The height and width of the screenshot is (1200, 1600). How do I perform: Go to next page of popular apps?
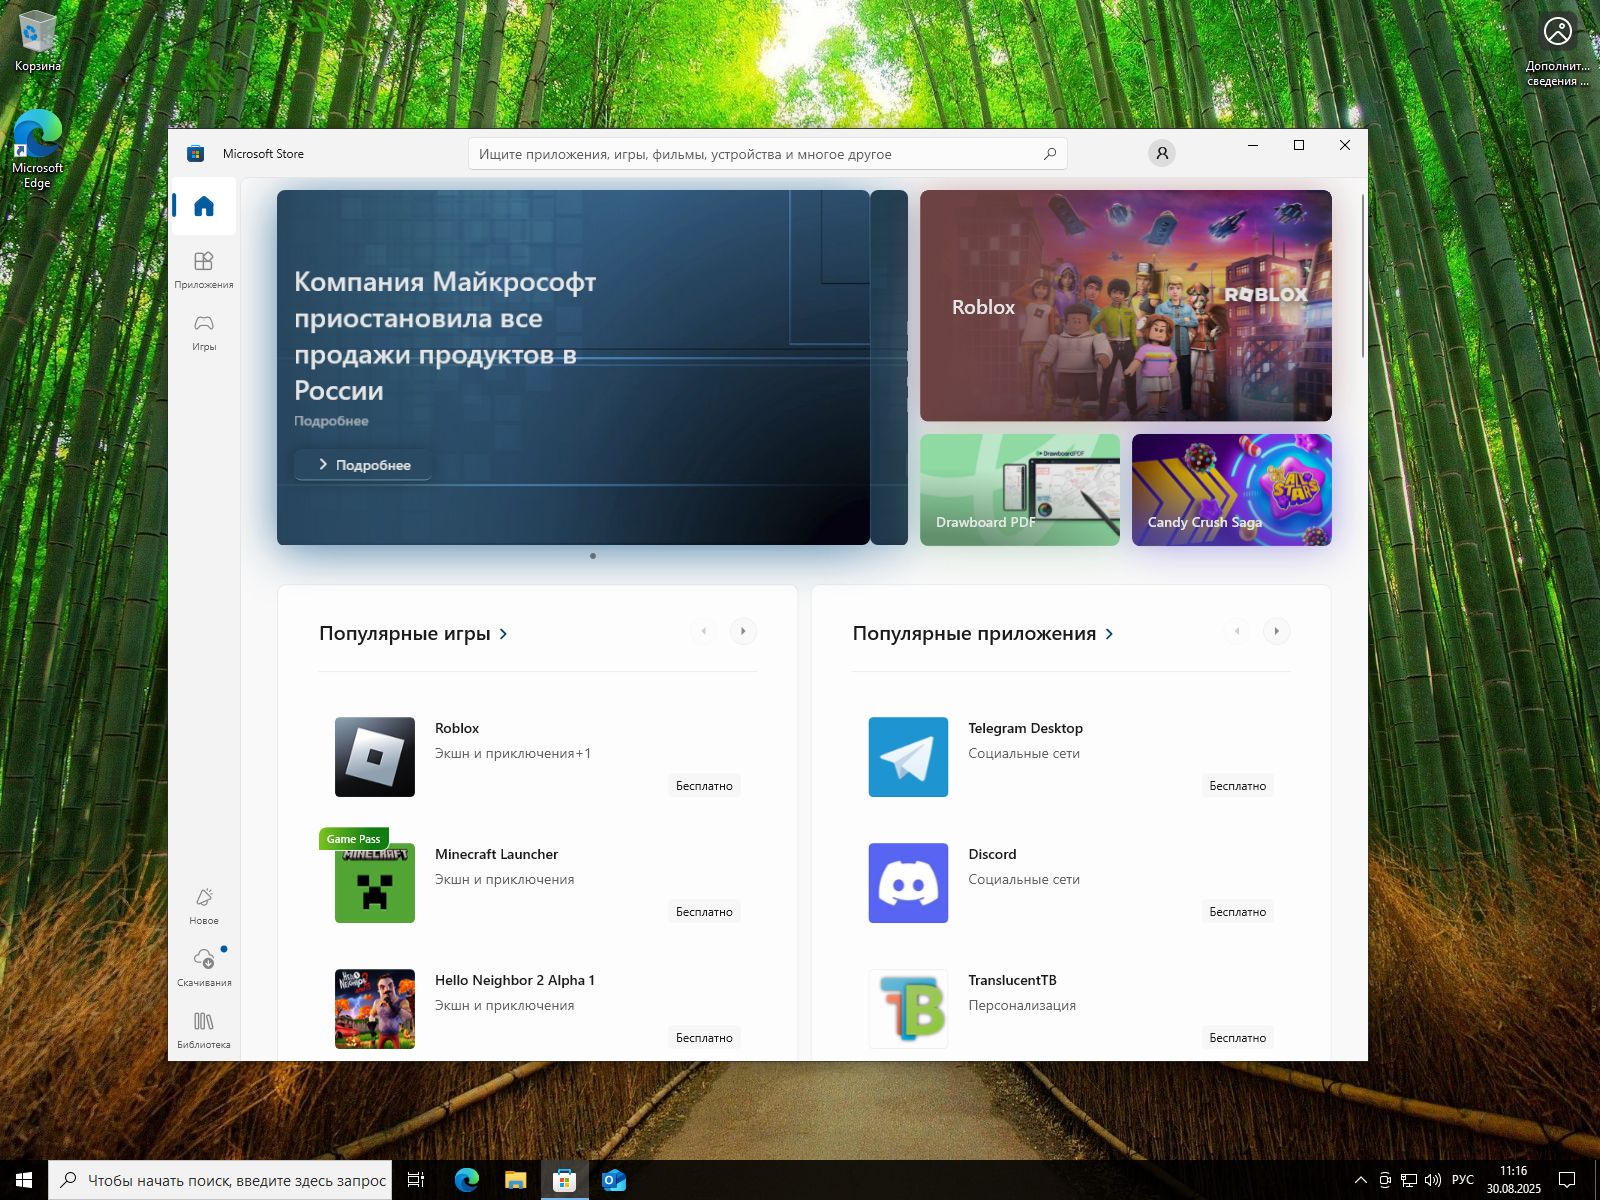(1277, 631)
